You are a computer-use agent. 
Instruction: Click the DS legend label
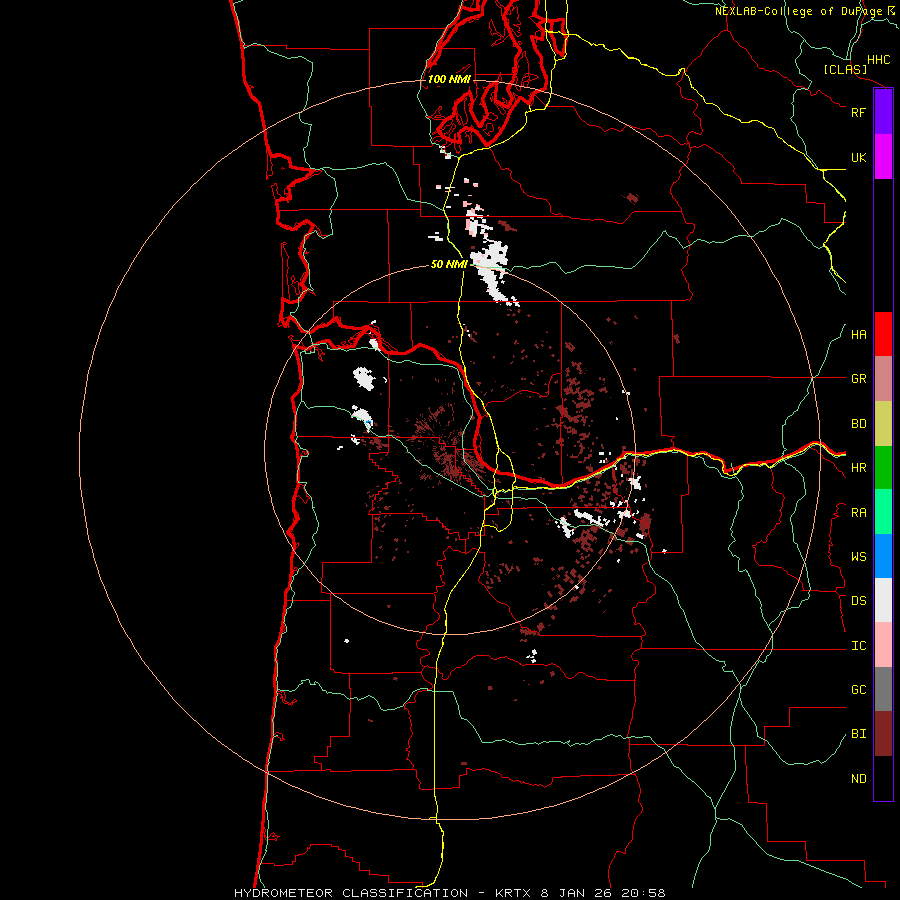pos(858,601)
